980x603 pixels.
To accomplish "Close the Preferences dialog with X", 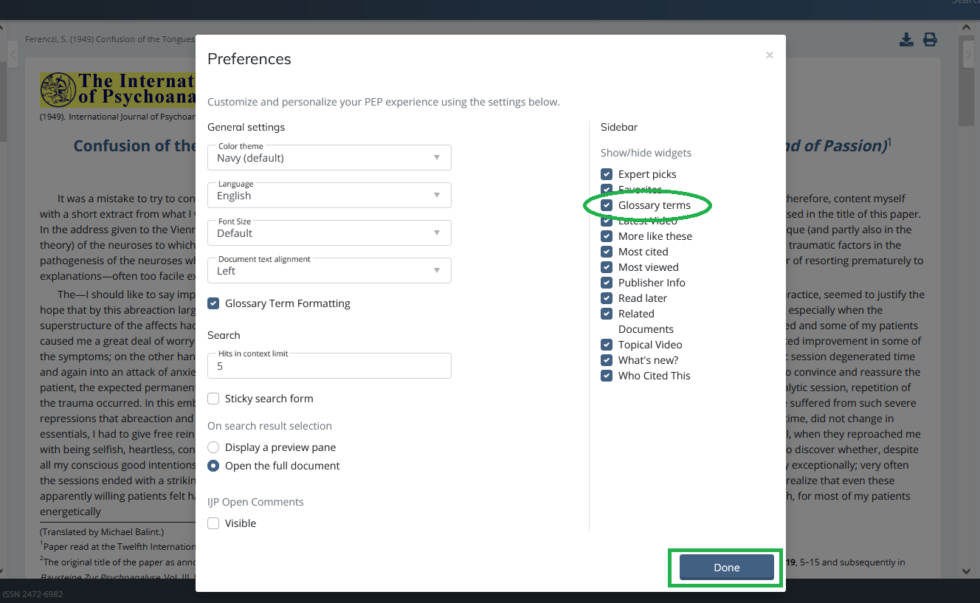I will point(769,55).
